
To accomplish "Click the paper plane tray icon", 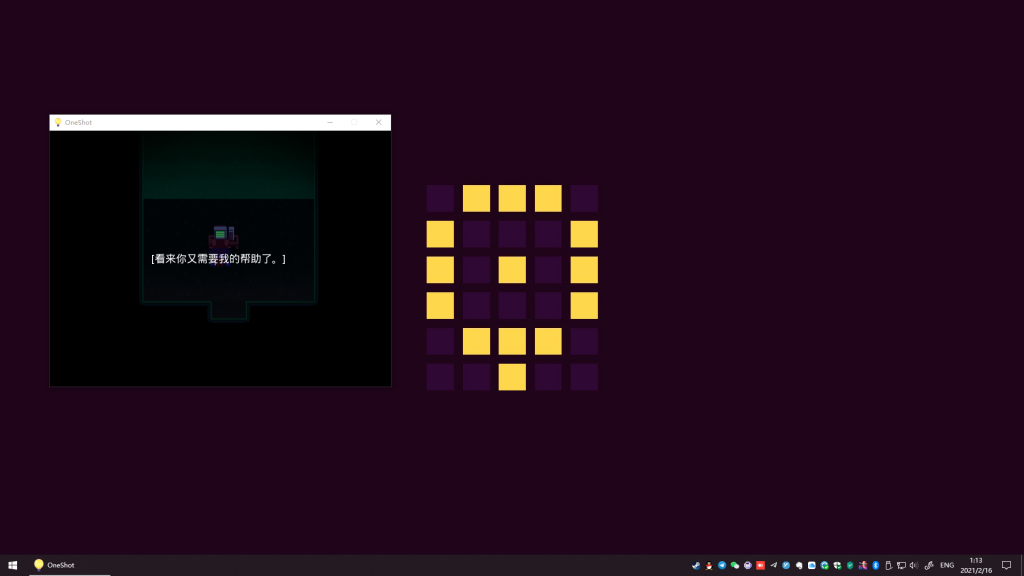I will click(773, 566).
